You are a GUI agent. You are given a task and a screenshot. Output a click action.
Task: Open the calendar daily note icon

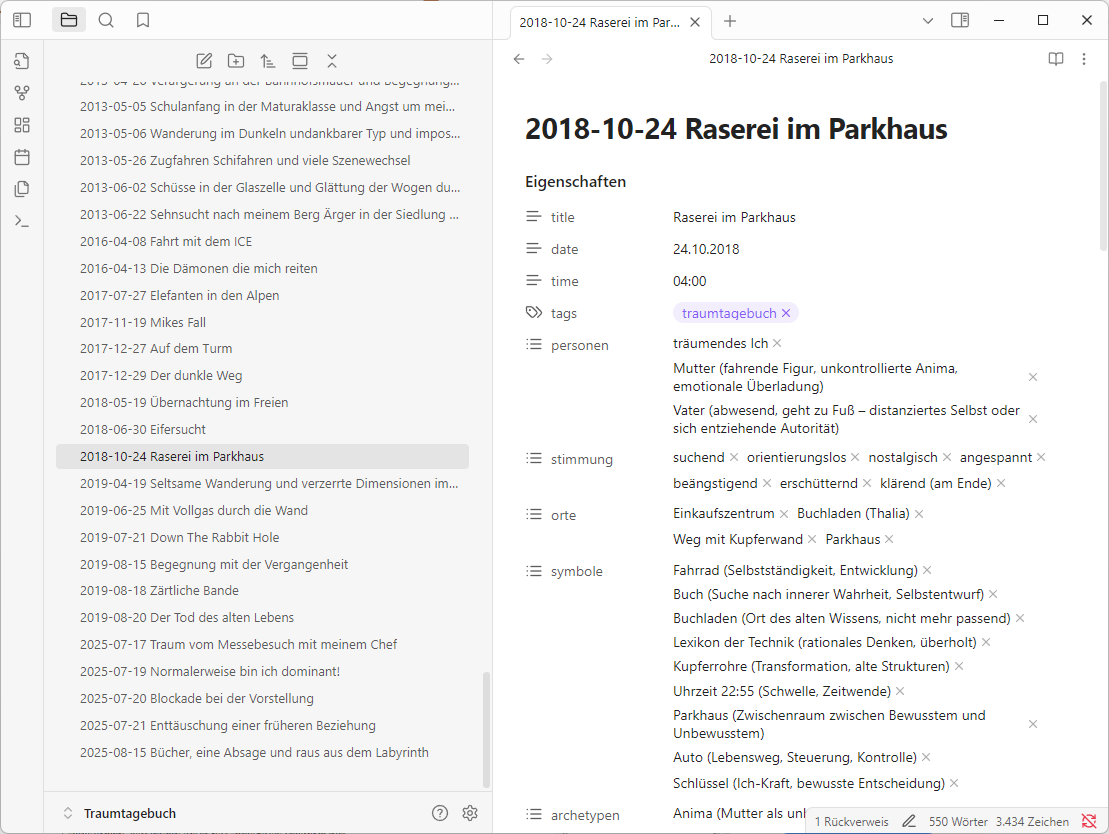[x=22, y=157]
